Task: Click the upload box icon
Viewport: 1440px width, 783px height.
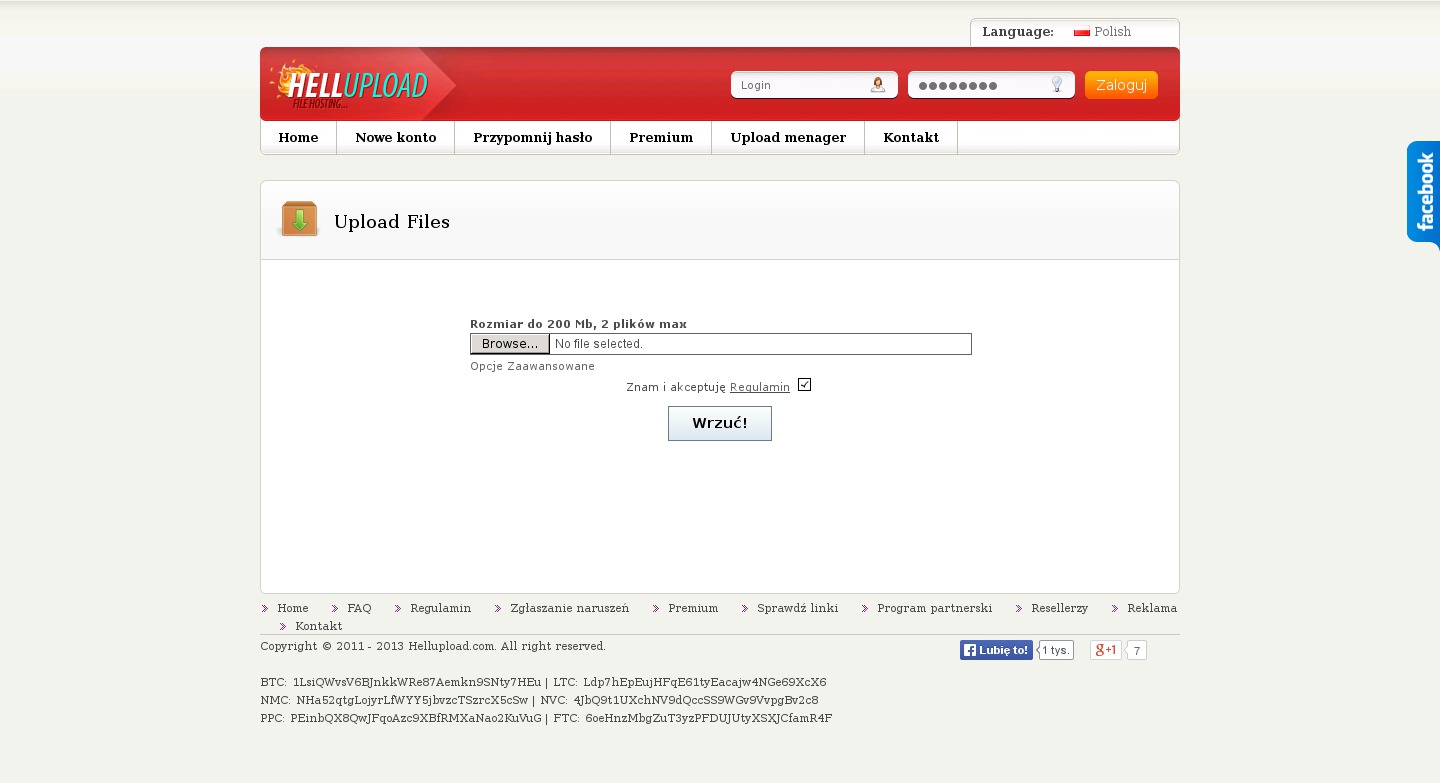Action: pos(299,219)
